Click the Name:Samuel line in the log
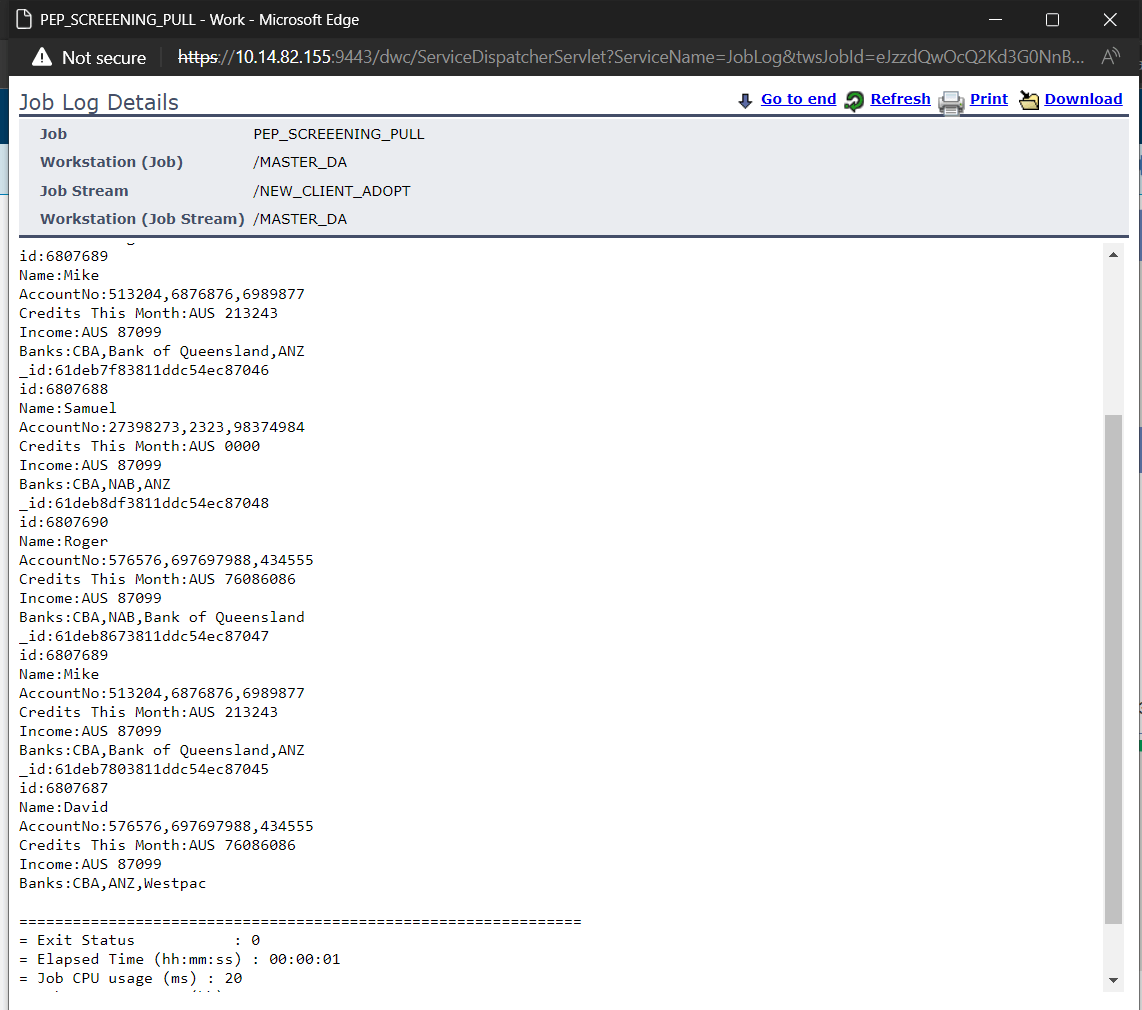The width and height of the screenshot is (1142, 1010). 68,408
